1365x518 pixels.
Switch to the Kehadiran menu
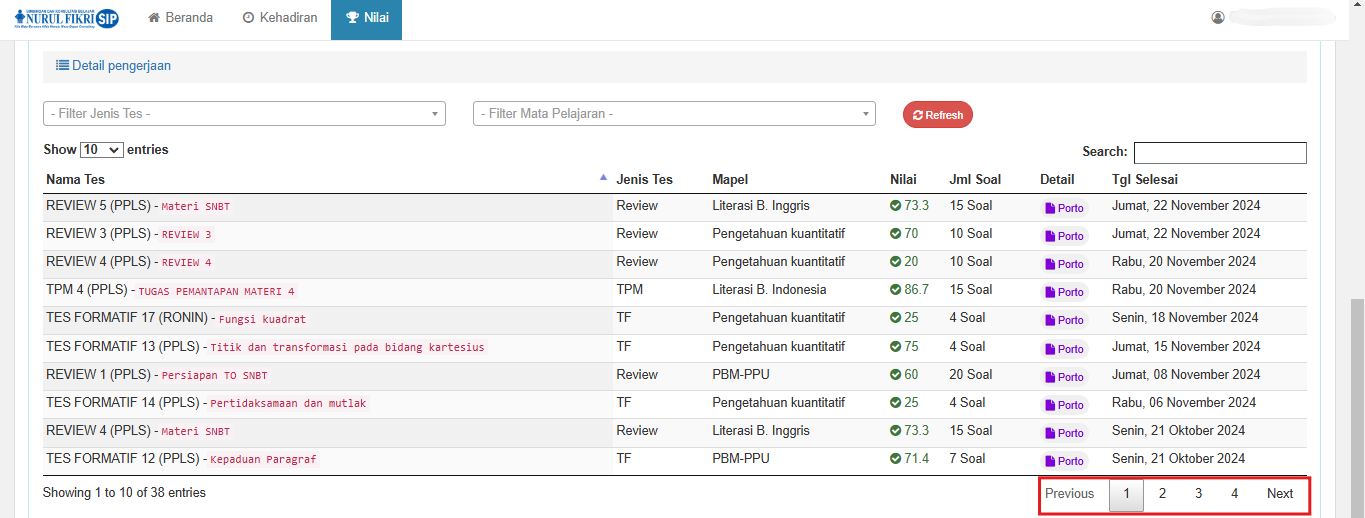[280, 18]
